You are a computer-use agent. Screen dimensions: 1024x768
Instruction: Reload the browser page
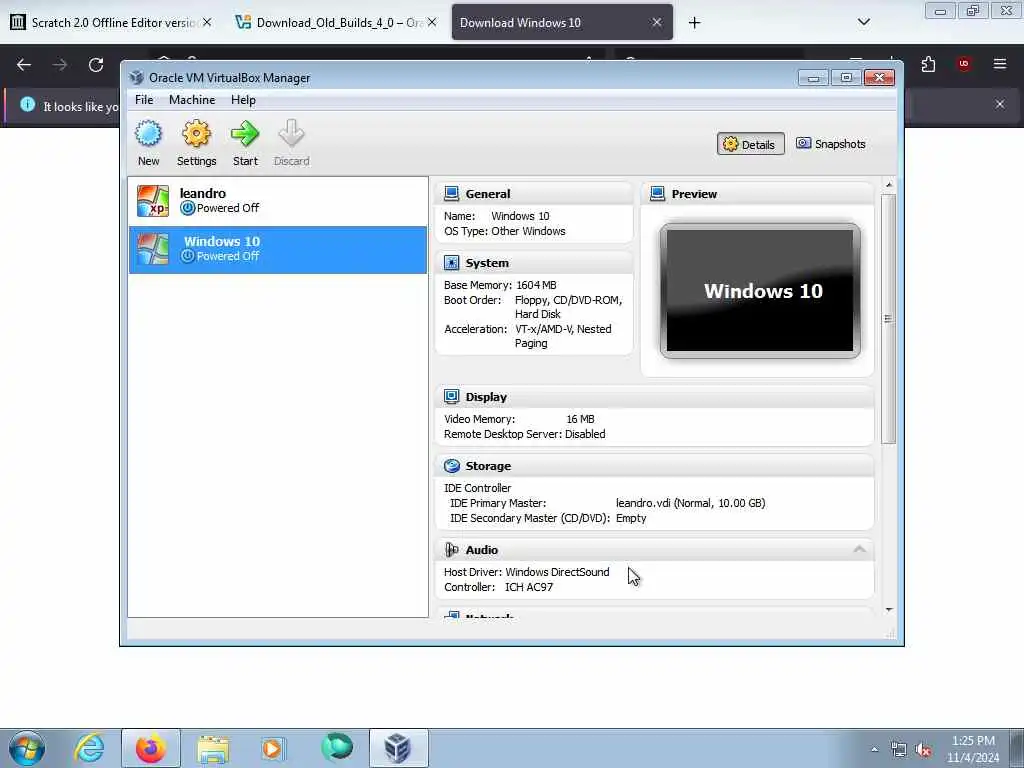[x=96, y=65]
